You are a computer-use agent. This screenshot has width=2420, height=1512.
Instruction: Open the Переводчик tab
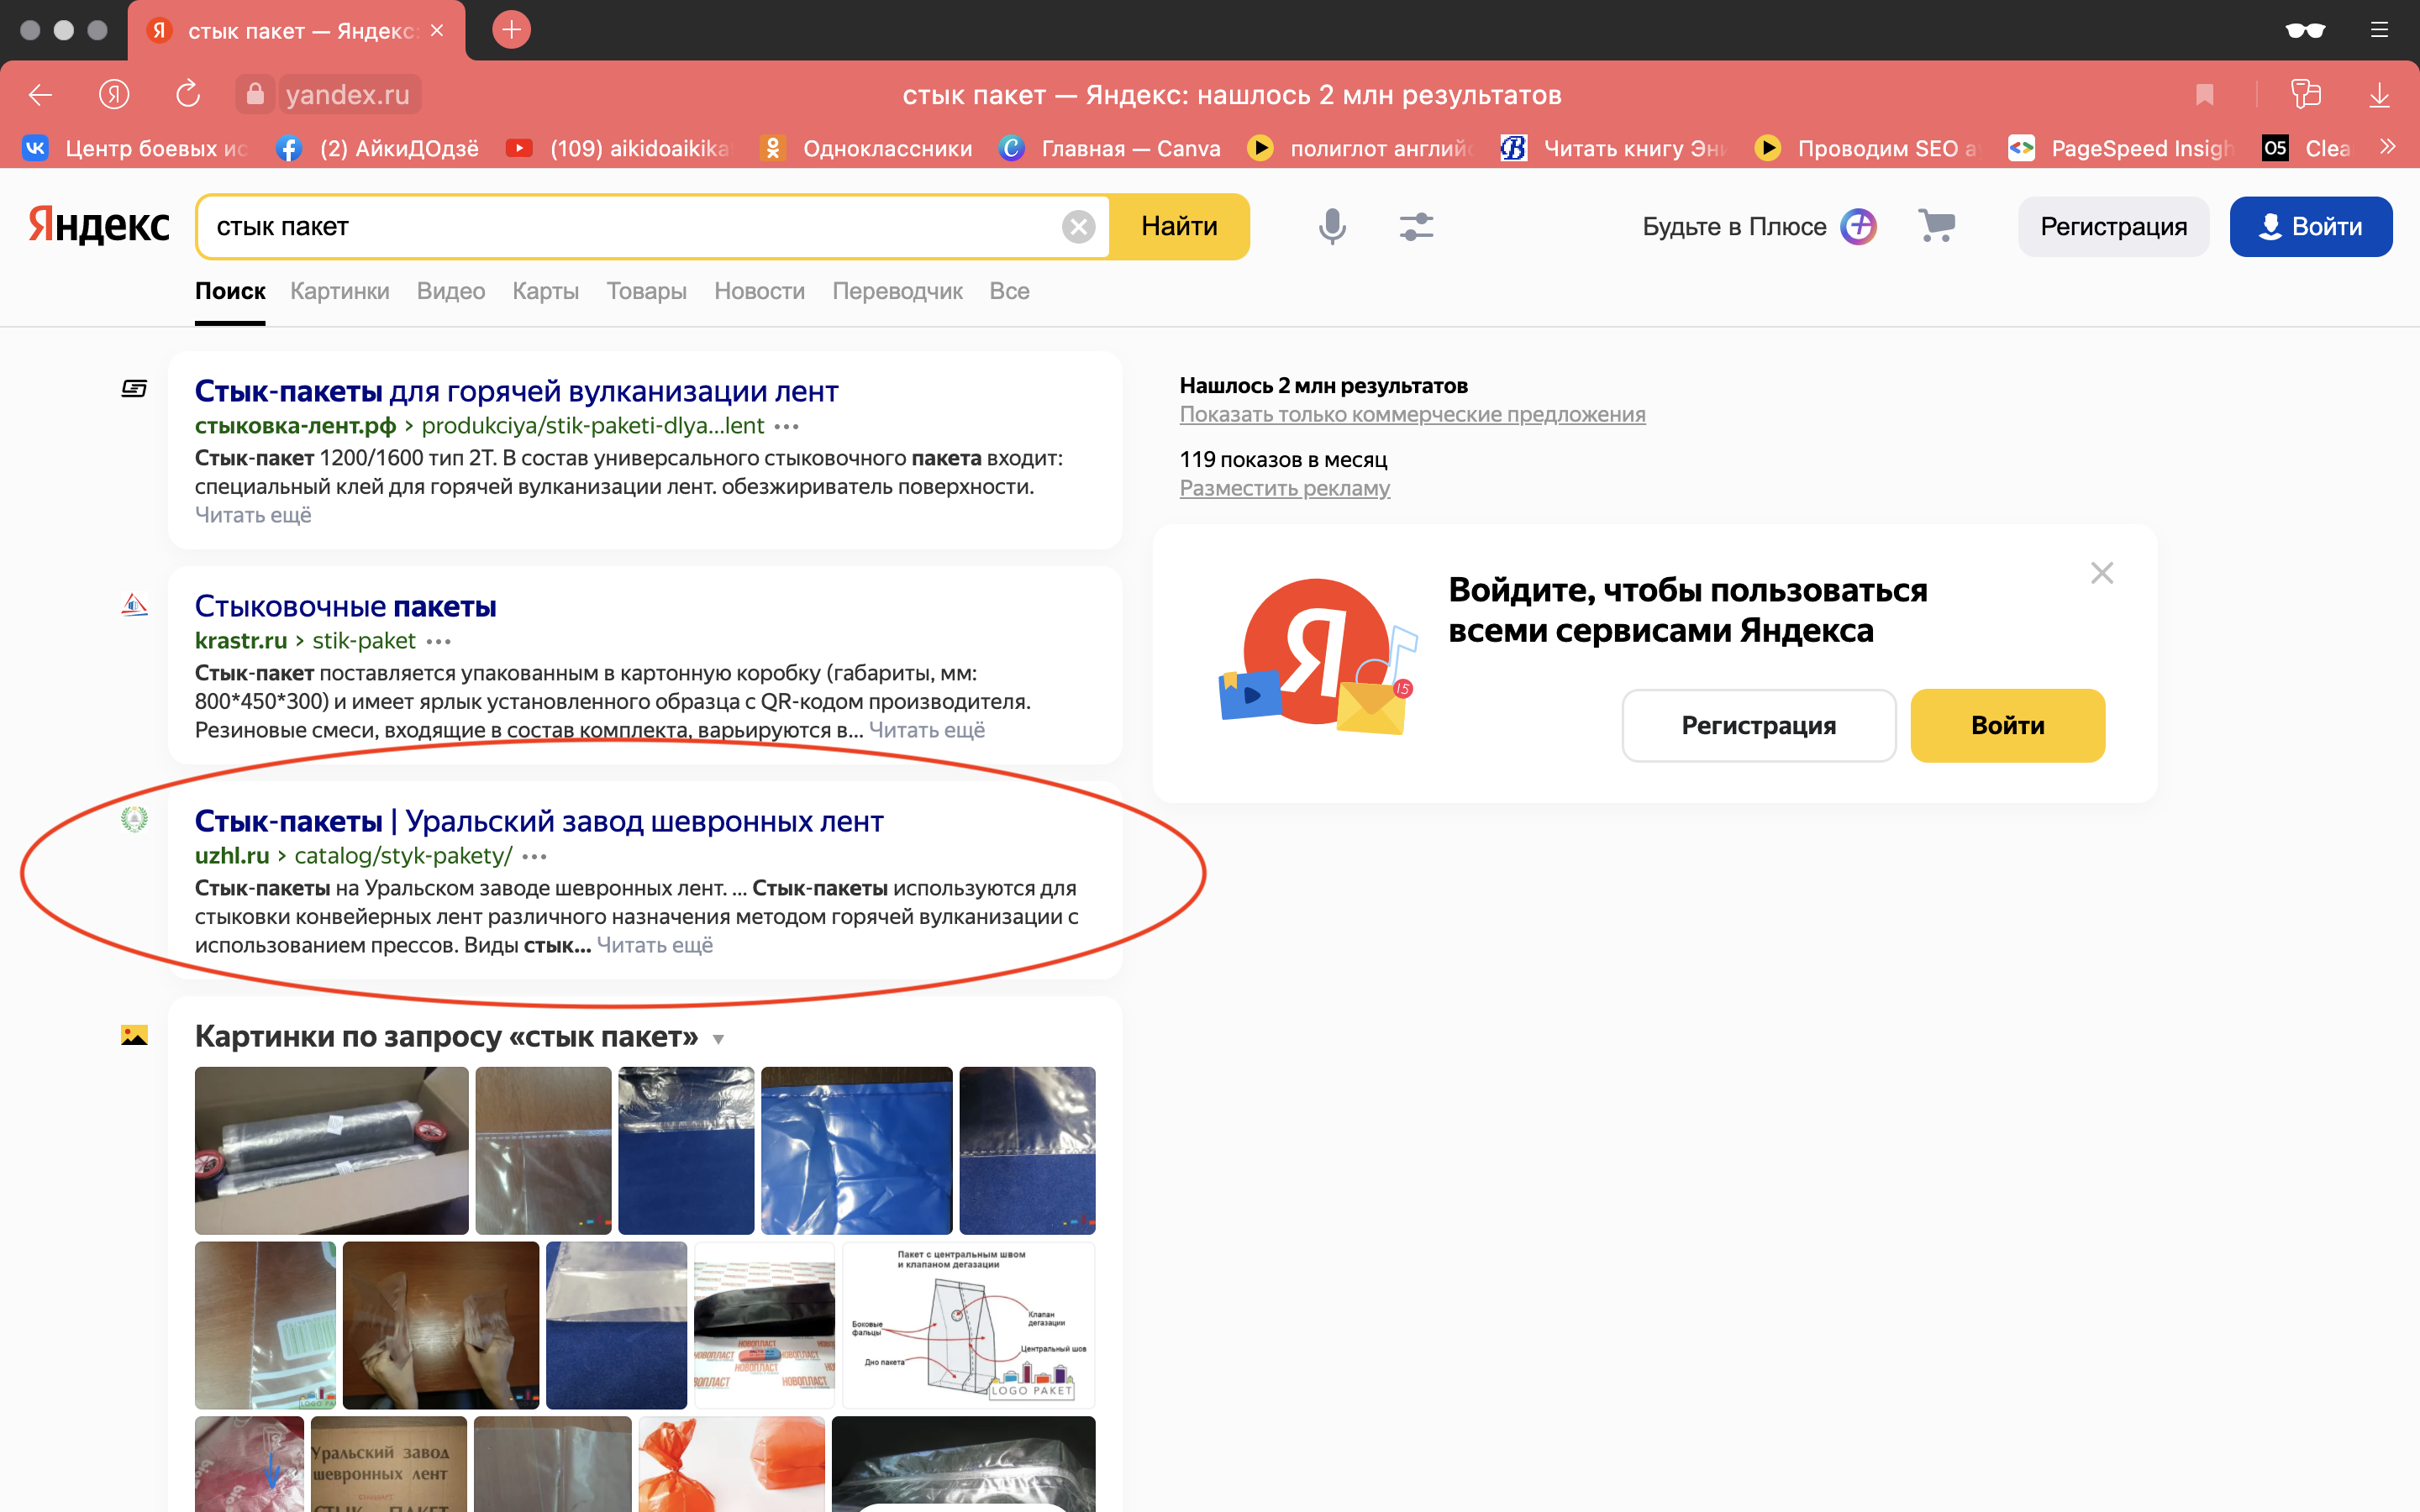point(897,291)
